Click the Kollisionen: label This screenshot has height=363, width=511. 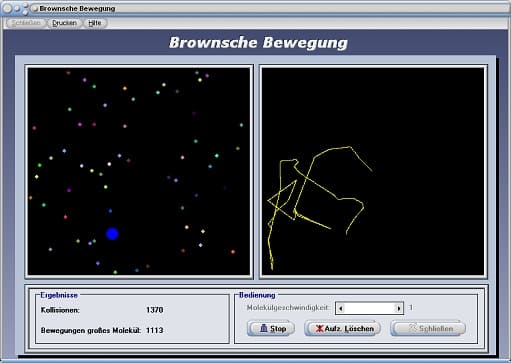click(x=60, y=310)
